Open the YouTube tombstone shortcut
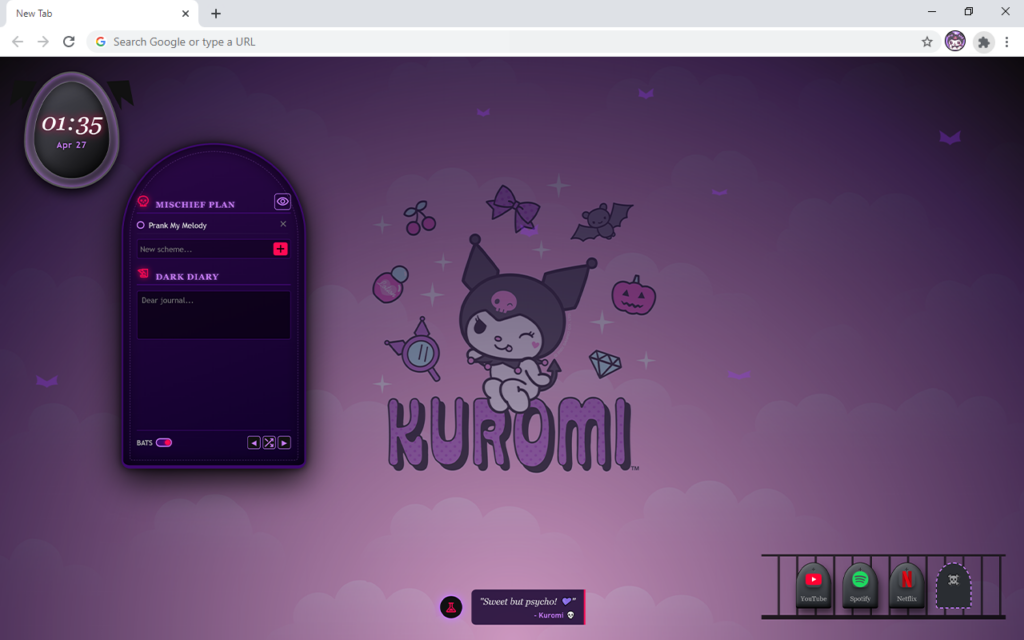 (813, 585)
